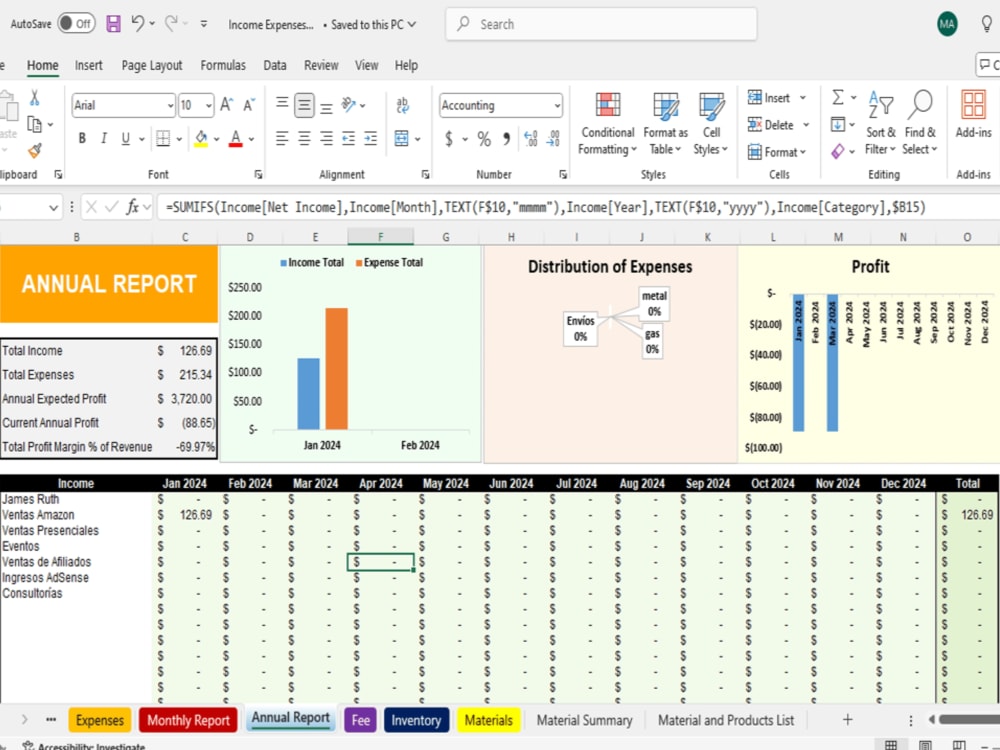Click the Format as Table icon
This screenshot has height=750, width=1000.
664,124
